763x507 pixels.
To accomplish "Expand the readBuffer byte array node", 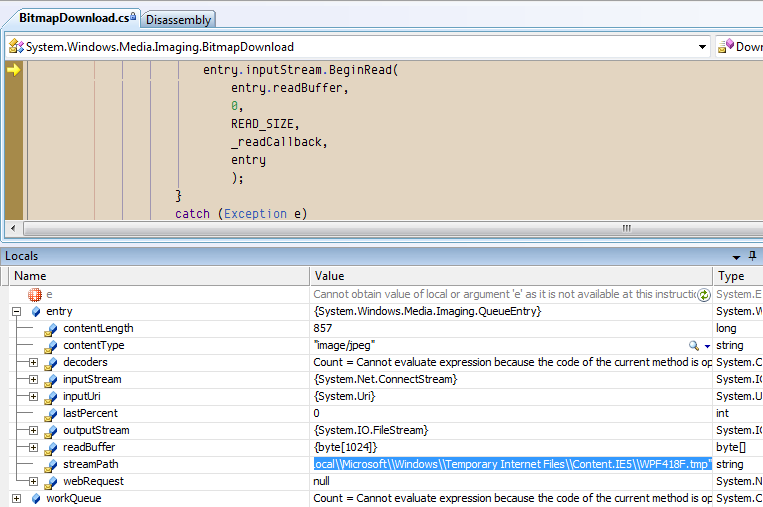I will click(x=33, y=447).
